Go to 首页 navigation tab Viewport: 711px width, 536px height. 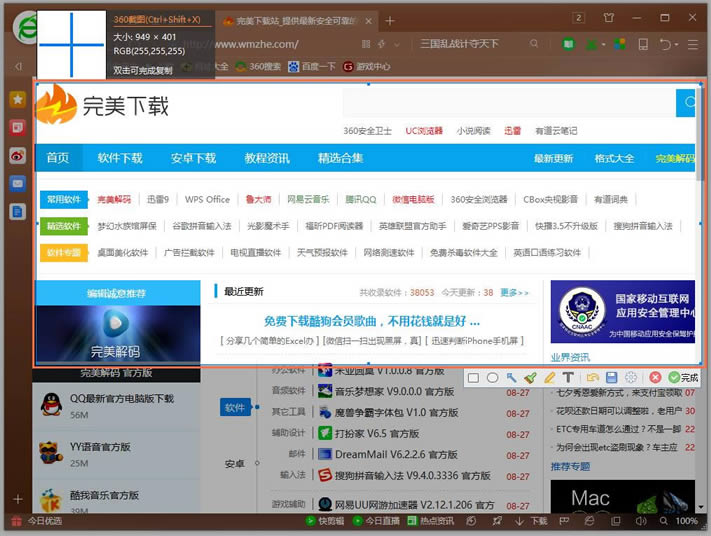tap(58, 158)
